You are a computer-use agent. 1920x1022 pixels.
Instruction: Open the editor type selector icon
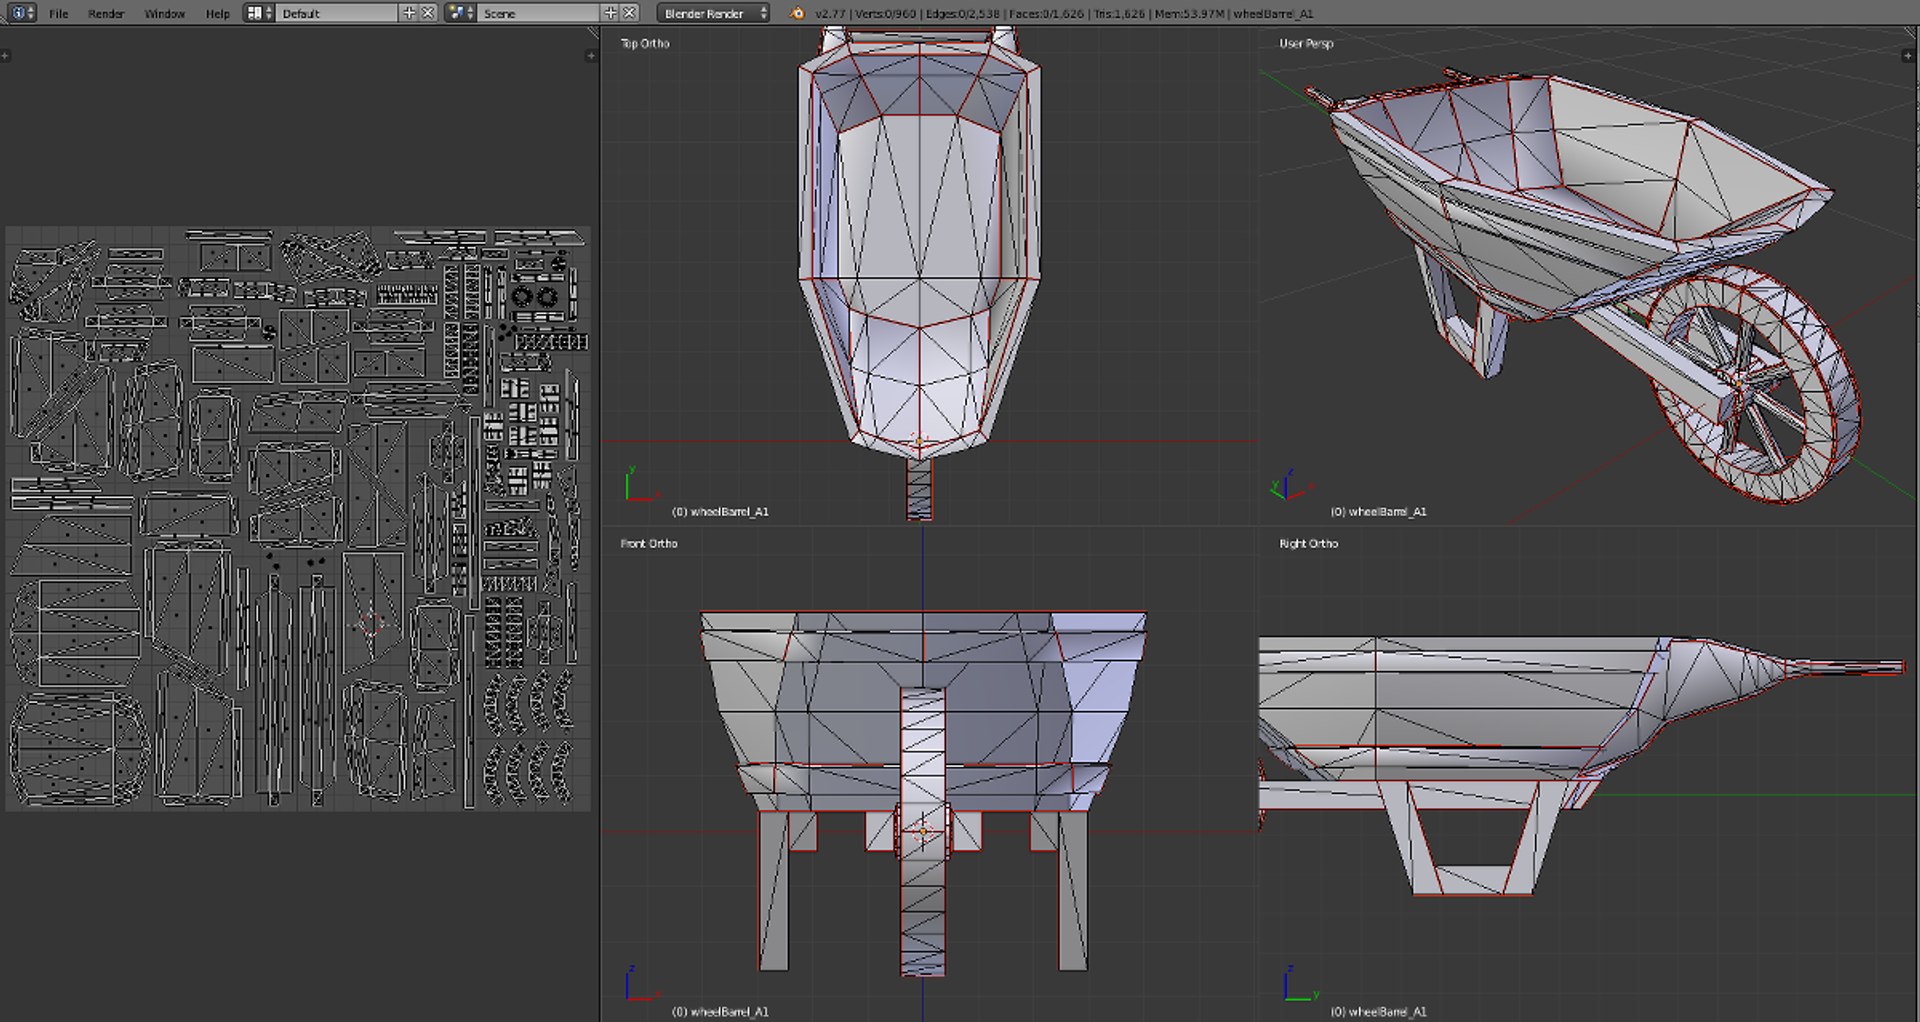(x=21, y=13)
